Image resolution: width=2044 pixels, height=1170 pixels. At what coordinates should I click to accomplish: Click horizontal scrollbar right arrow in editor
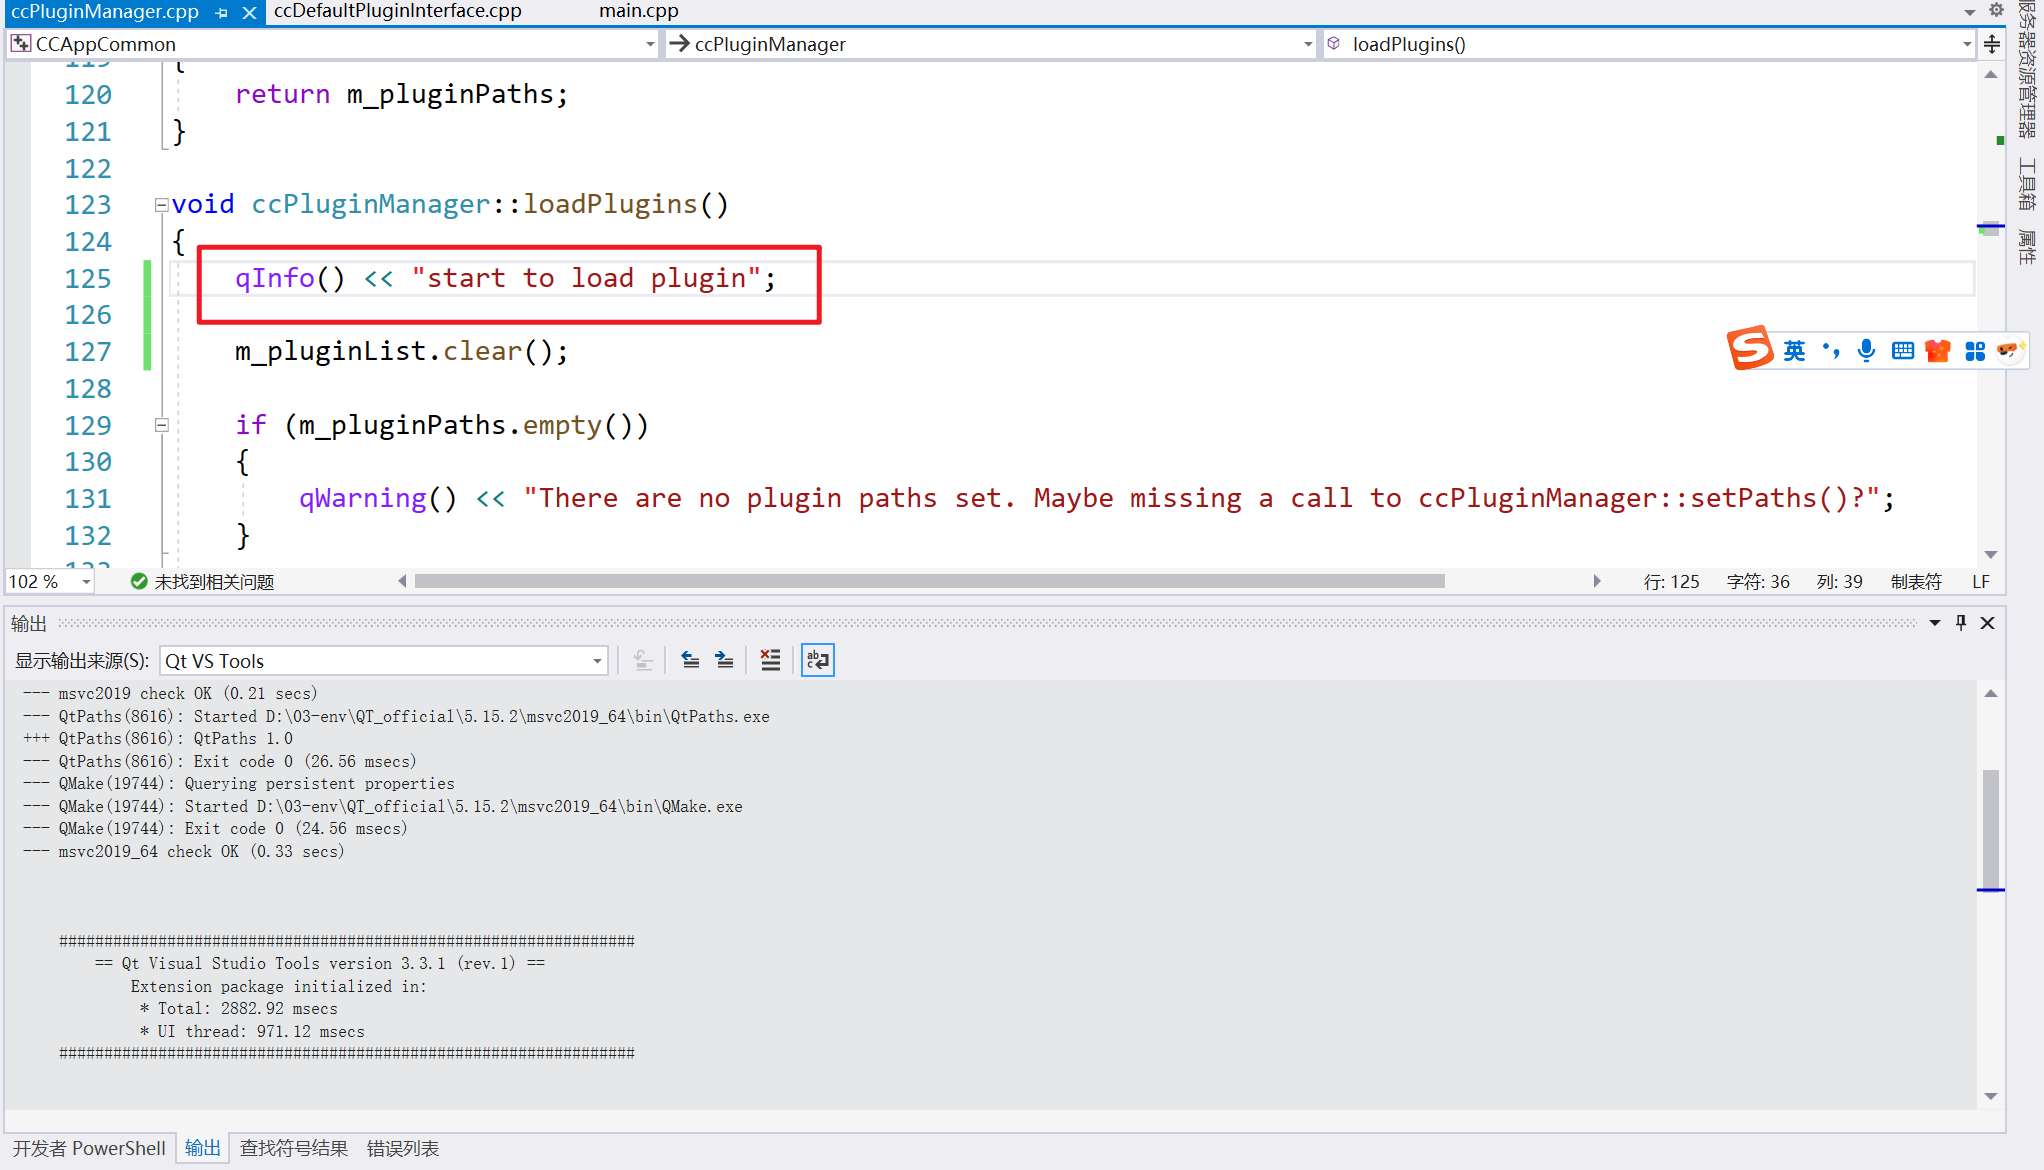click(x=1597, y=581)
